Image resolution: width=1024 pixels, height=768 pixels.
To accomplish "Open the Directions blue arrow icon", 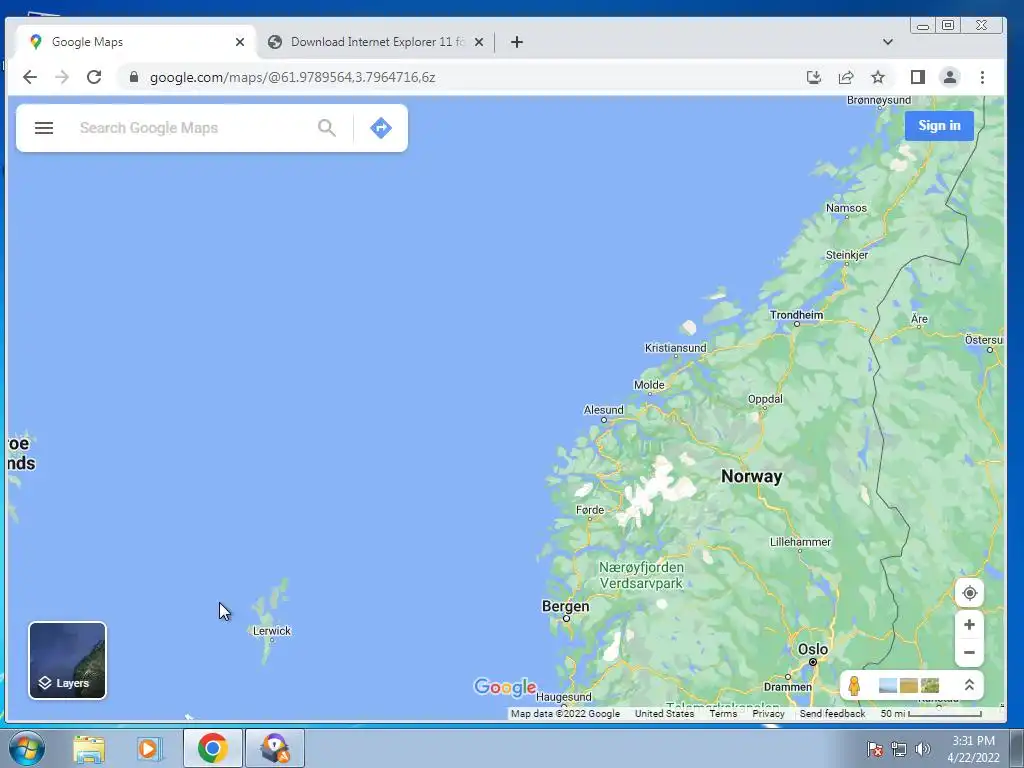I will (x=381, y=128).
